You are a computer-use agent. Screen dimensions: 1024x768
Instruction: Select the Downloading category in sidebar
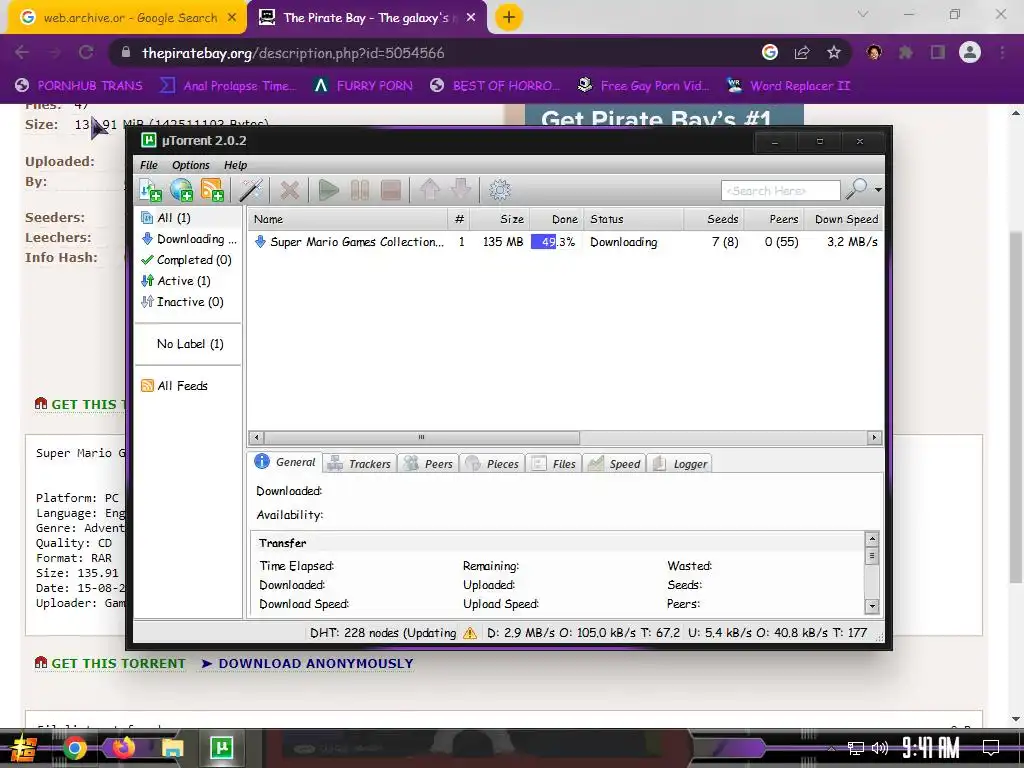point(189,239)
